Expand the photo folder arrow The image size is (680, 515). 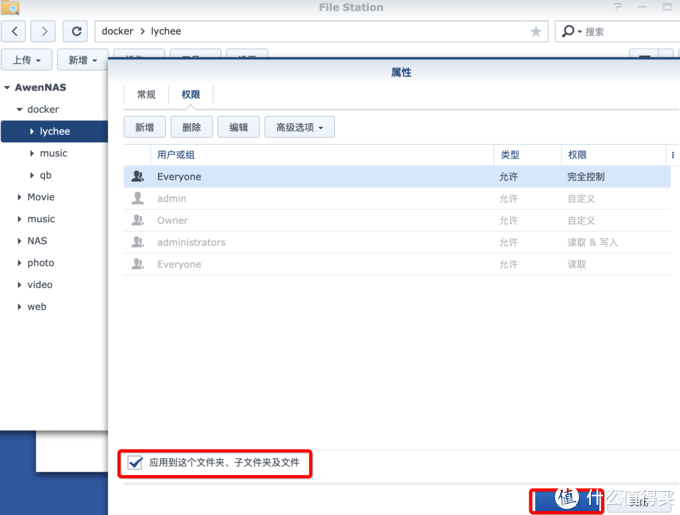click(19, 263)
